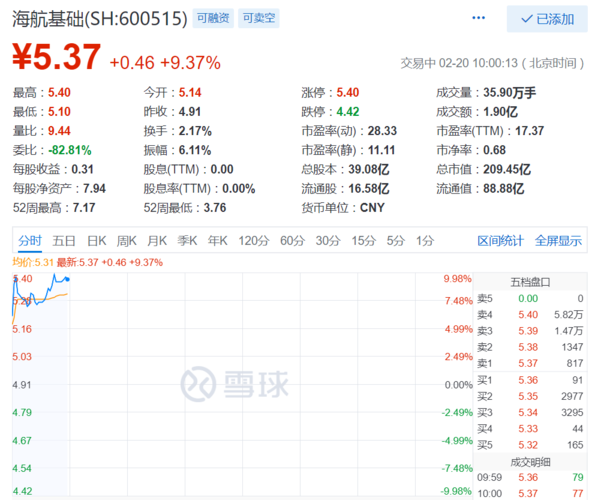595x500 pixels.
Task: Switch to the 日K chart tab
Action: click(x=96, y=241)
